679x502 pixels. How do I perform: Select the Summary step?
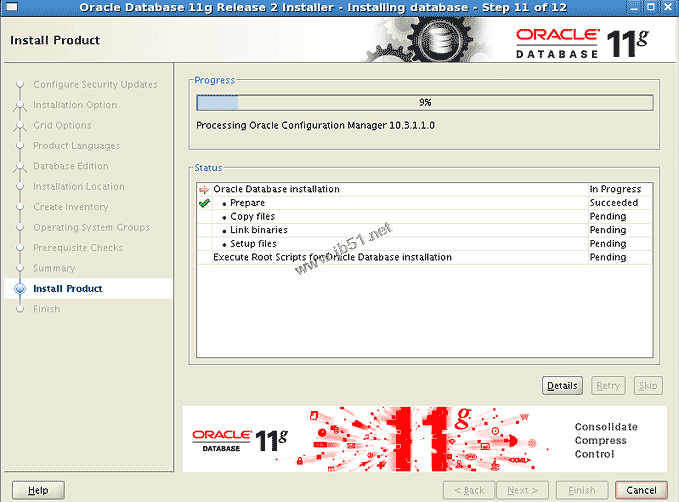point(54,268)
